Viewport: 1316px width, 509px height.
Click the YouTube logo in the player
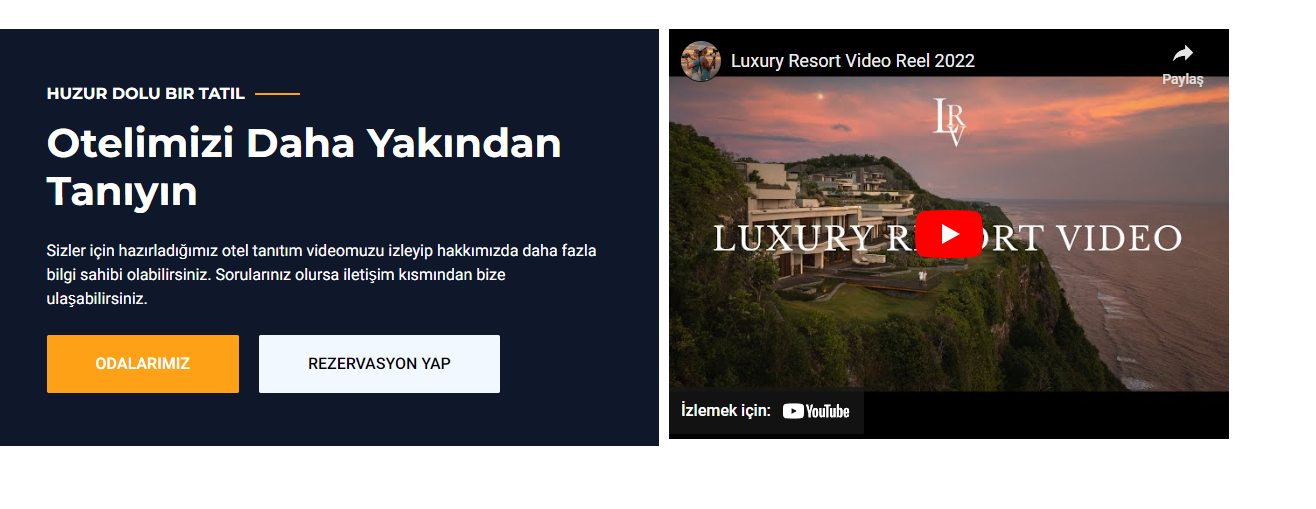816,411
